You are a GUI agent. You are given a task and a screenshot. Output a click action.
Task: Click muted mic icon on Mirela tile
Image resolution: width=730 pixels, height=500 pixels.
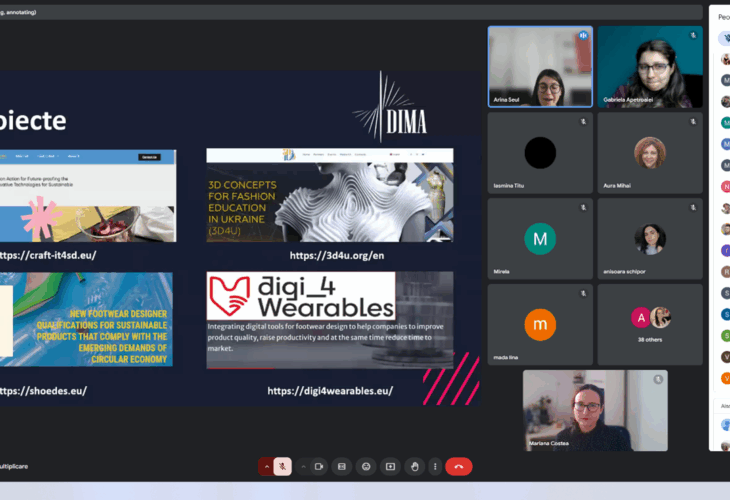click(x=583, y=208)
